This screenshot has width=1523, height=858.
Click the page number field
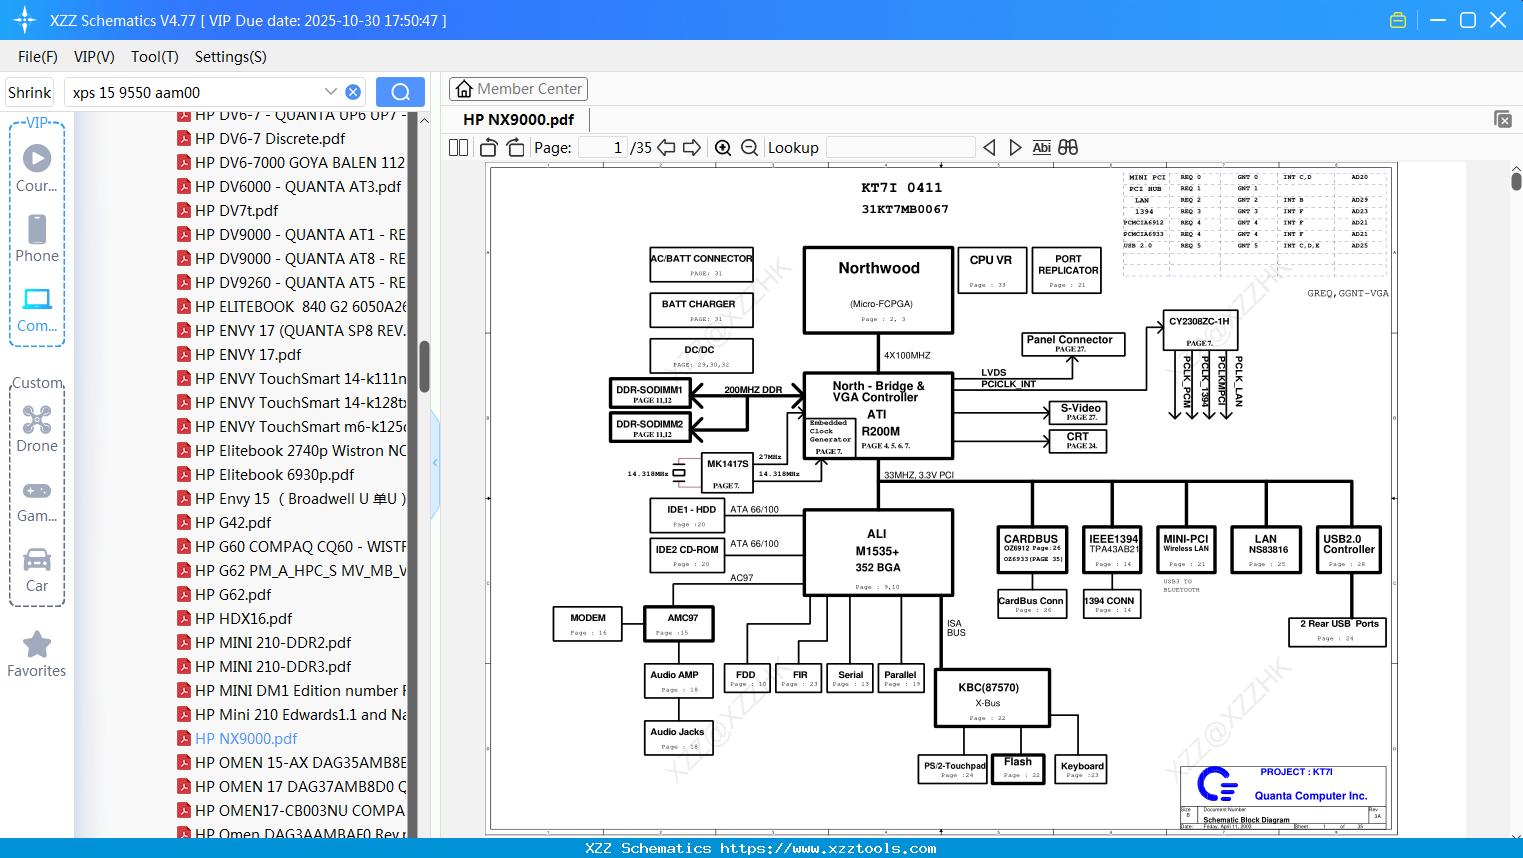[x=603, y=147]
